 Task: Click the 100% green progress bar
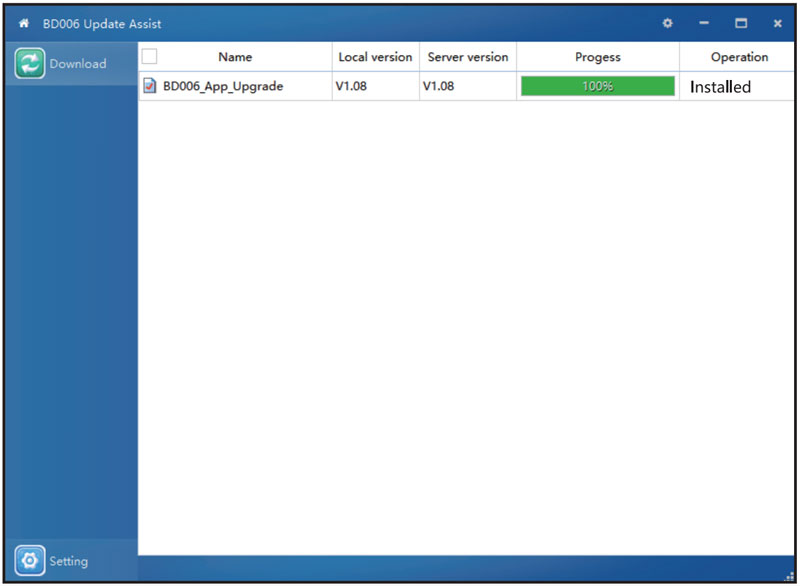598,86
